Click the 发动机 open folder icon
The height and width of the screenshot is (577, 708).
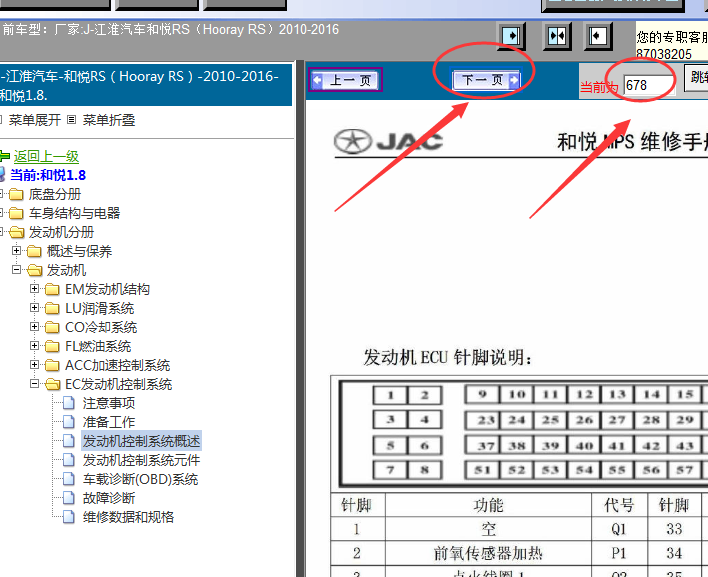(x=34, y=270)
